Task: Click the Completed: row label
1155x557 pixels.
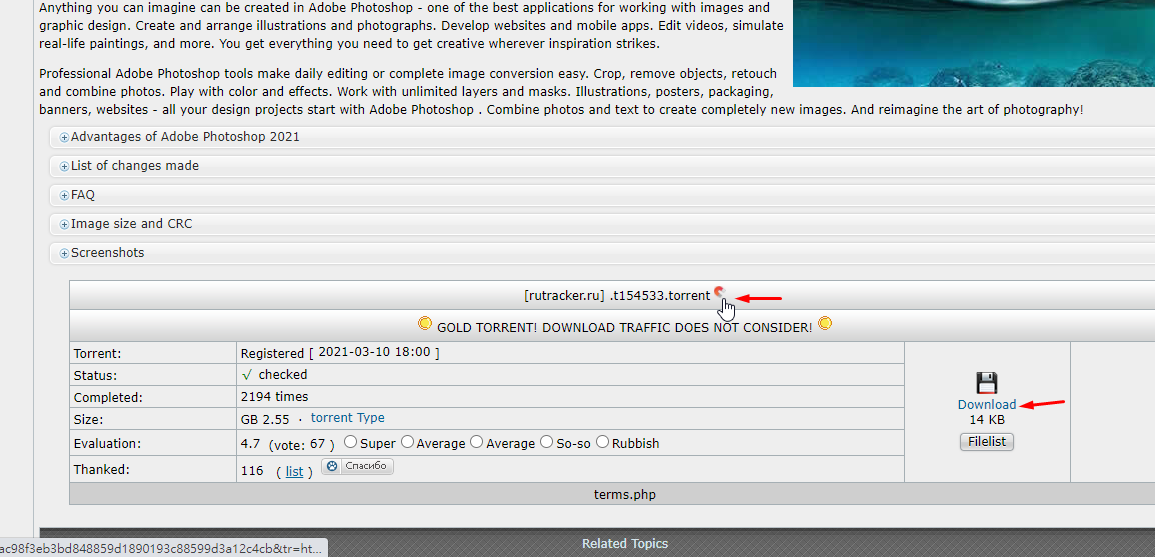Action: click(x=108, y=398)
